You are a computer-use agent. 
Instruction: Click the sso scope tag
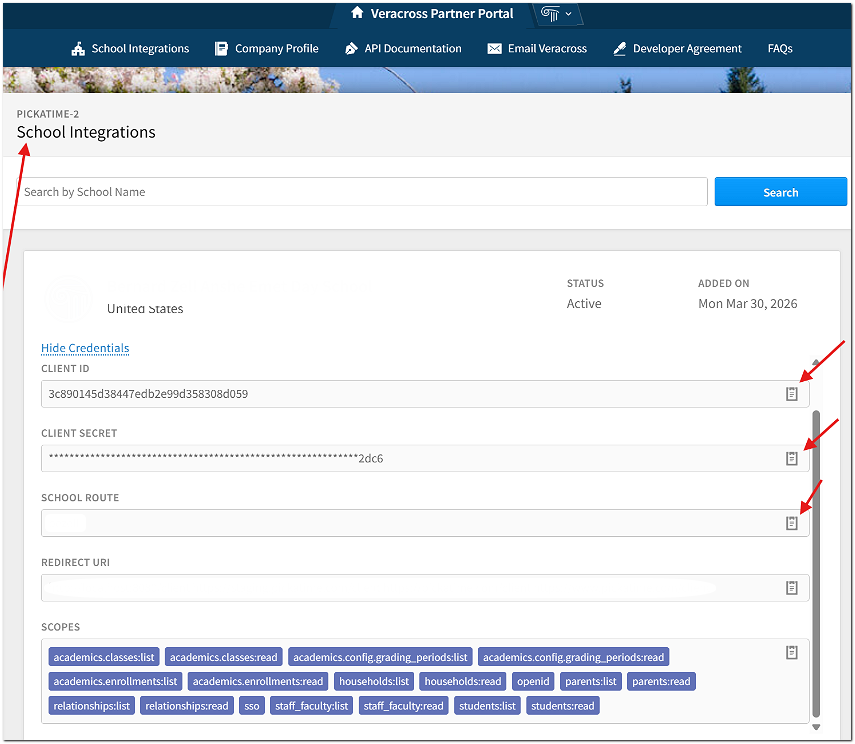pos(252,706)
